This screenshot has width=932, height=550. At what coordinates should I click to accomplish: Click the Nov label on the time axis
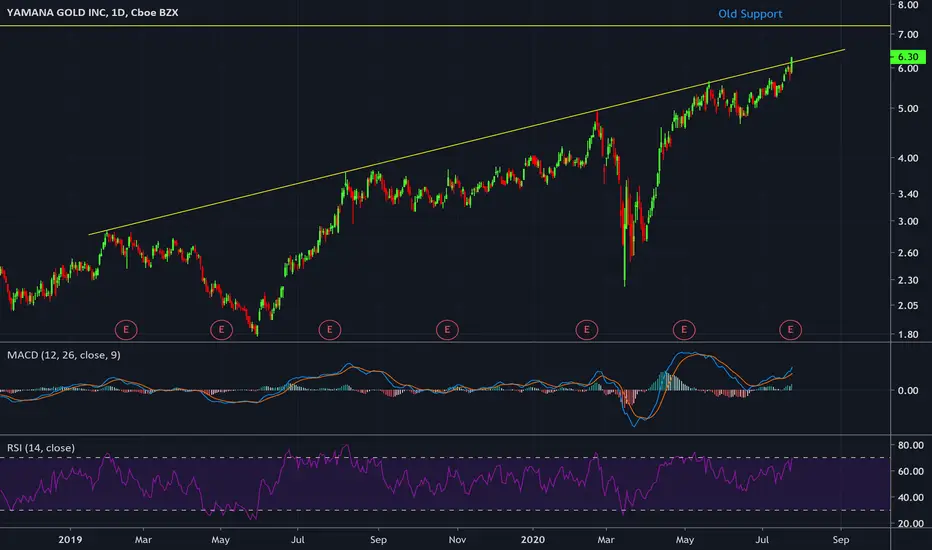[456, 540]
